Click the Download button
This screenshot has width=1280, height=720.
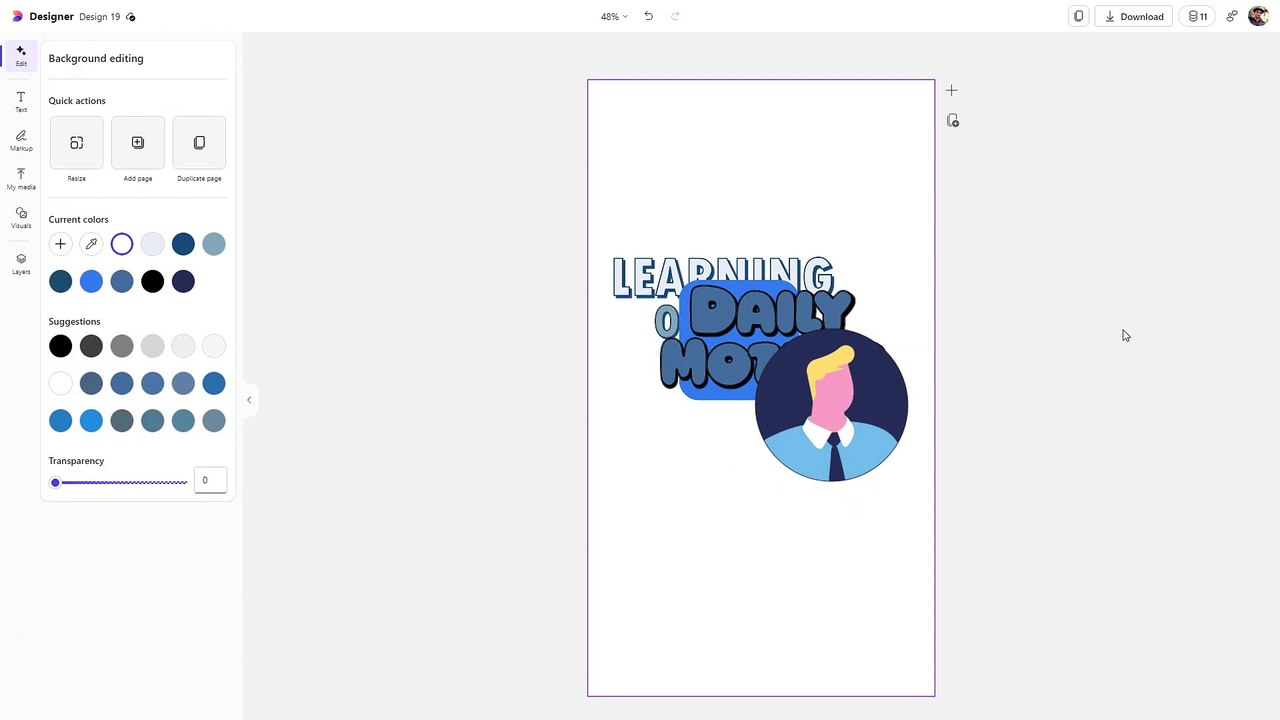pos(1134,16)
